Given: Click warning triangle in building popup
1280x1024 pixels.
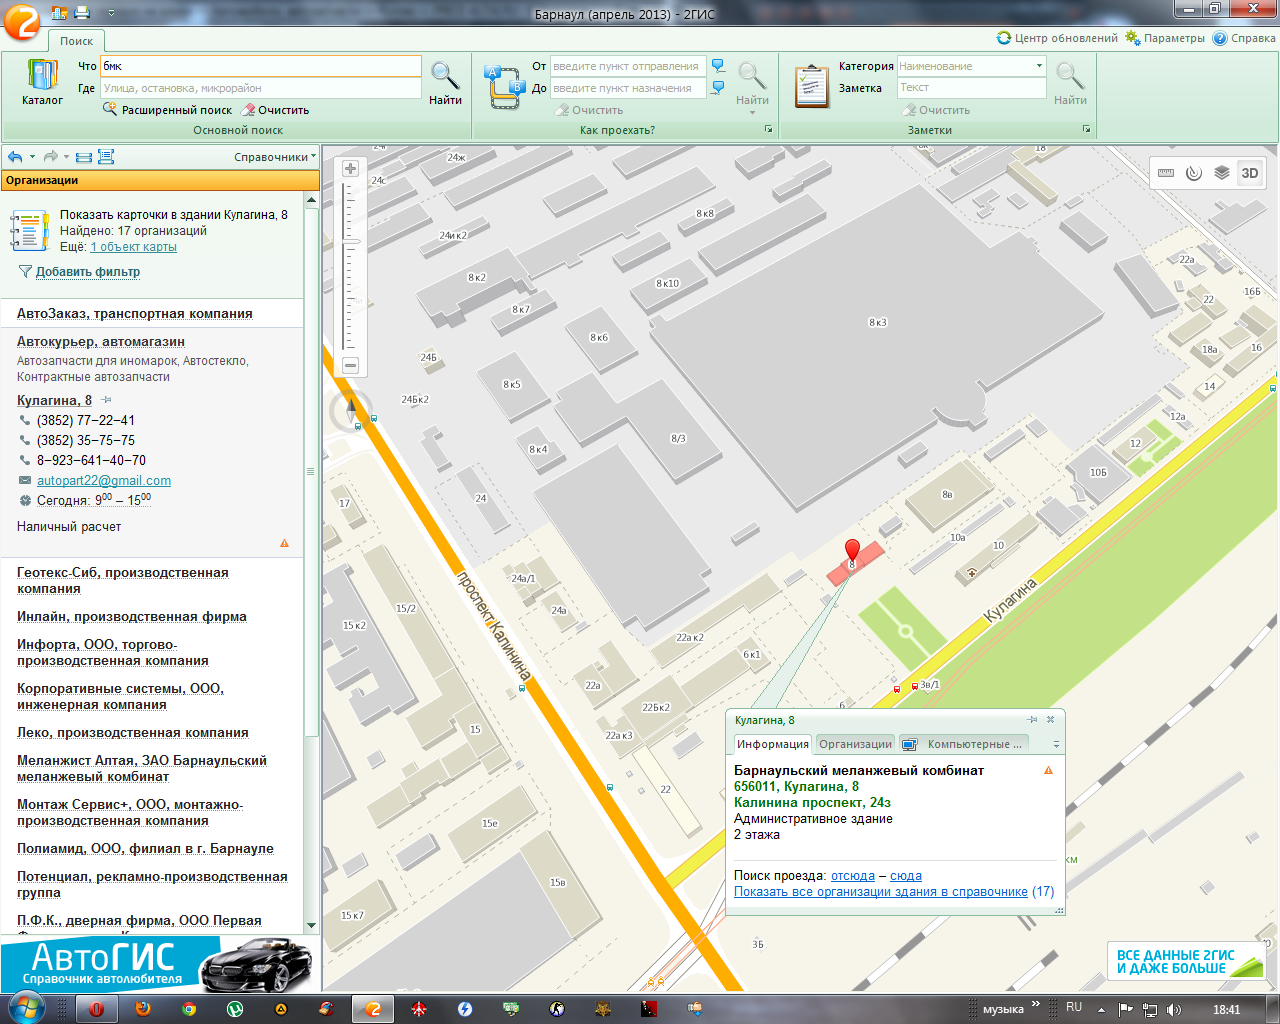Looking at the screenshot, I should click(1048, 771).
